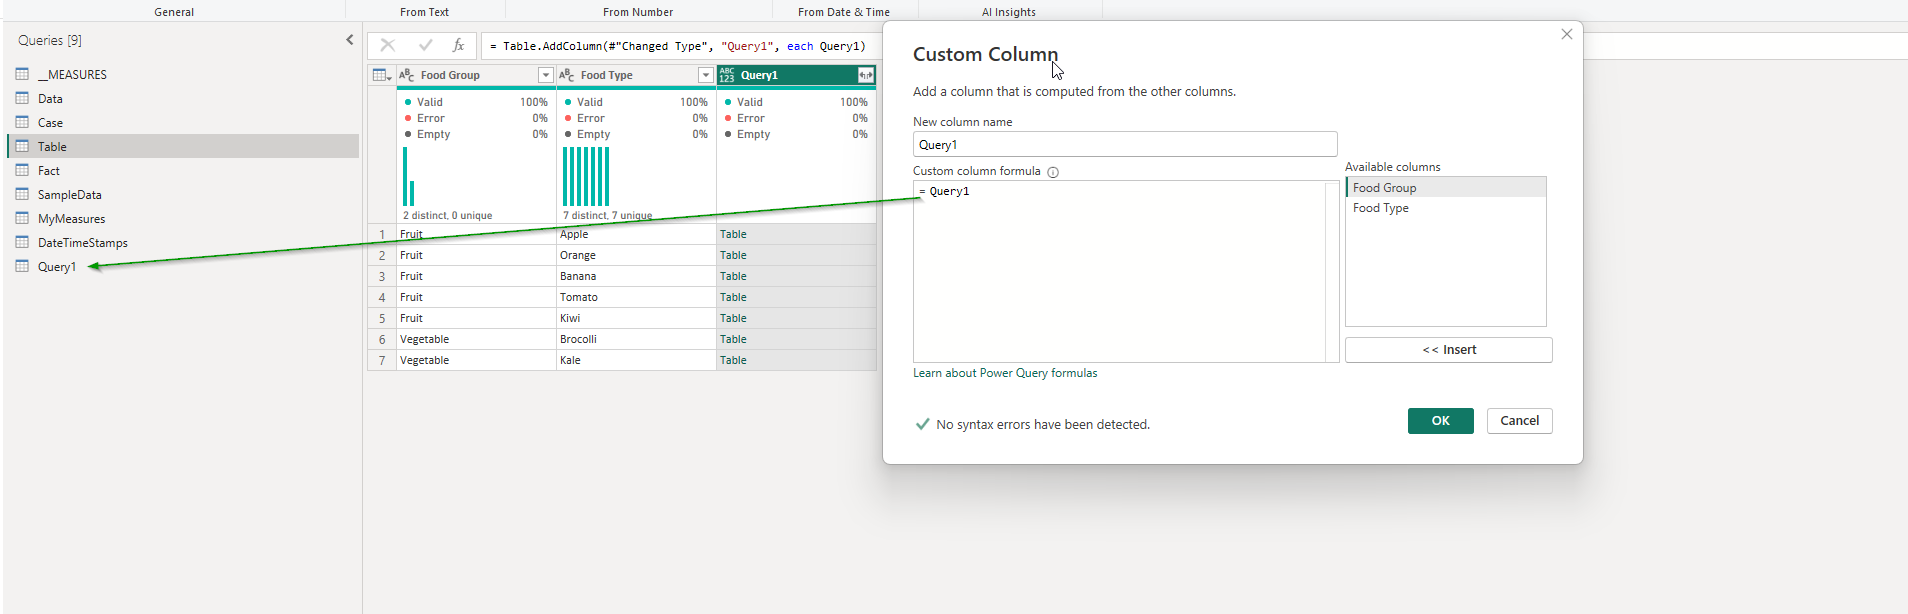This screenshot has height=614, width=1908.
Task: Click the formula bar text
Action: pyautogui.click(x=678, y=46)
